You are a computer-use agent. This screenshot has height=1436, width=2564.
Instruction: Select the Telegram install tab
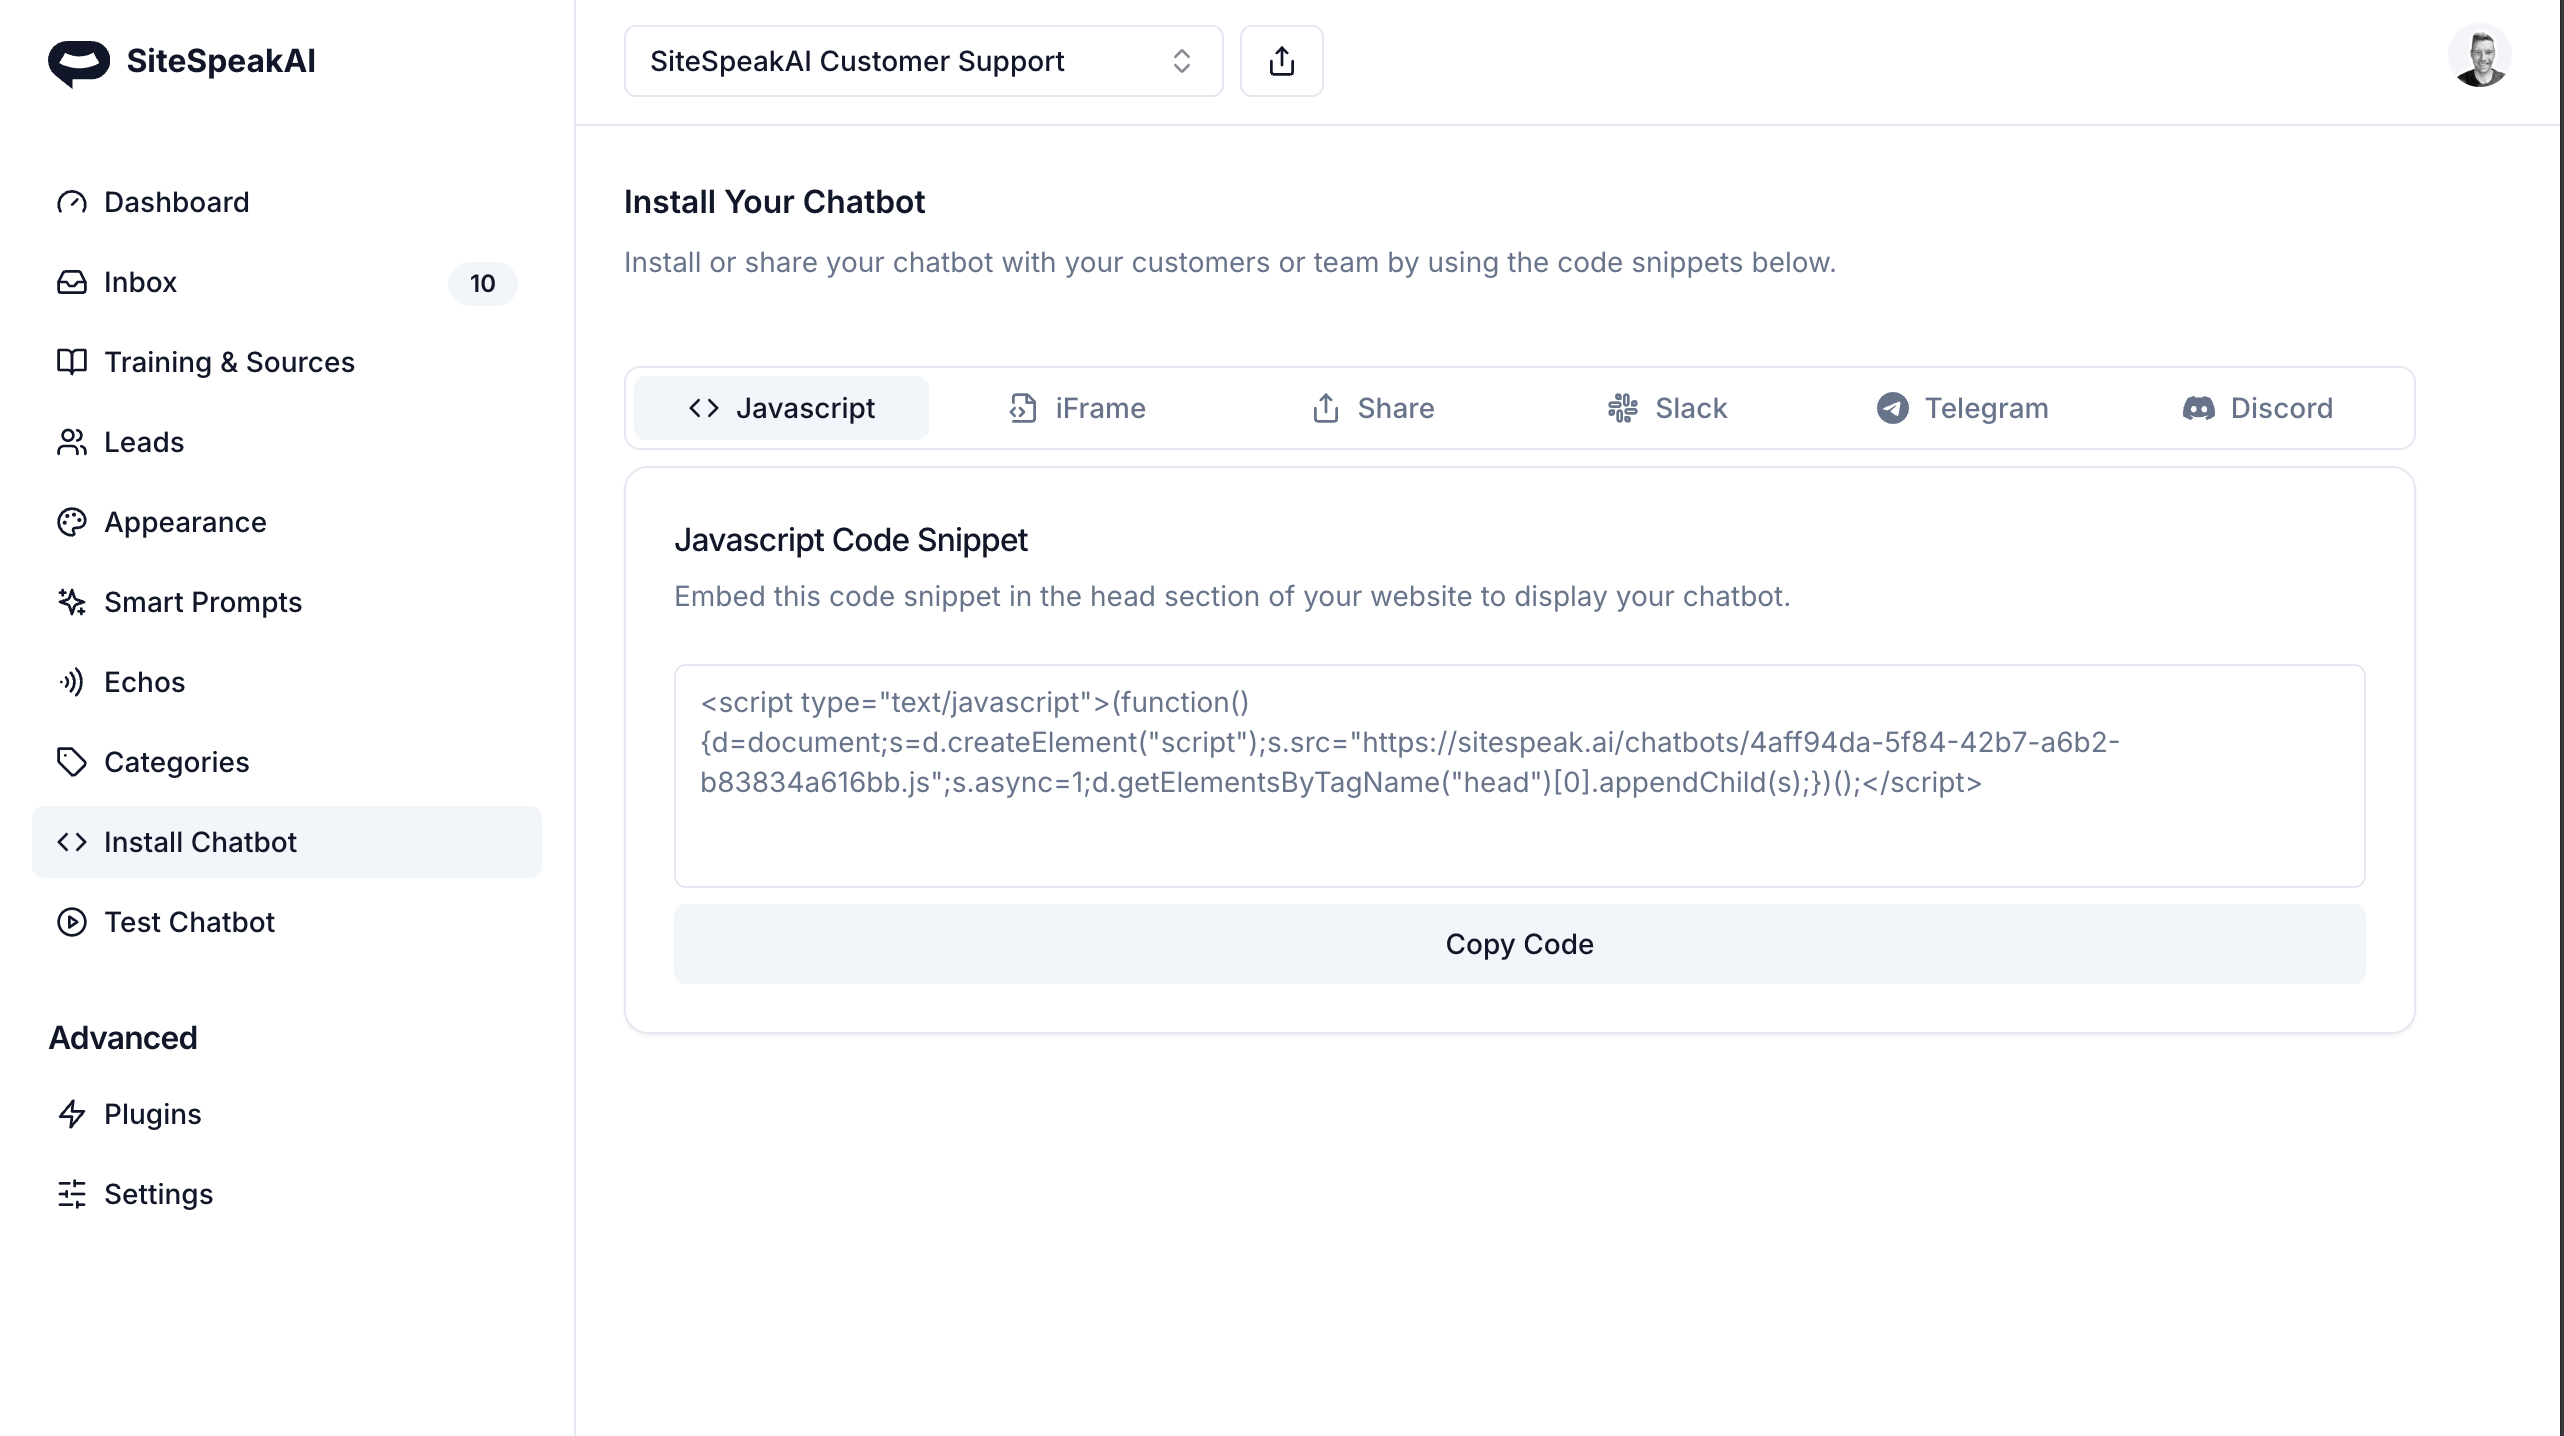pos(1962,408)
